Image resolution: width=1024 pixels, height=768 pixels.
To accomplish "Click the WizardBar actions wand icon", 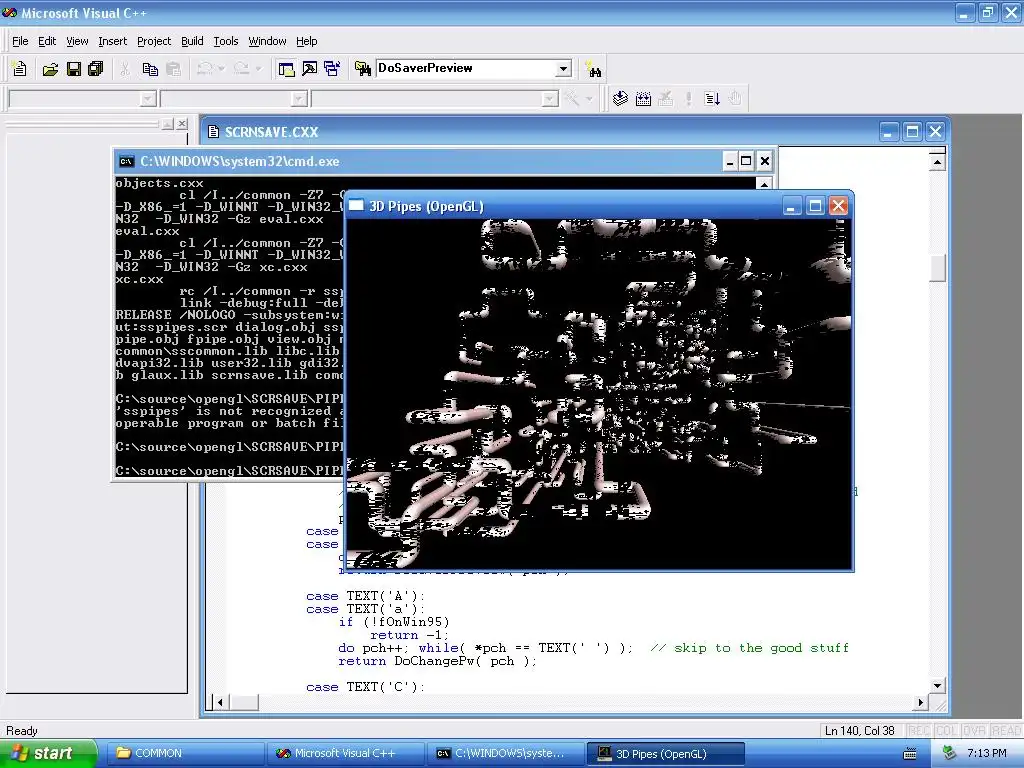I will click(x=571, y=99).
